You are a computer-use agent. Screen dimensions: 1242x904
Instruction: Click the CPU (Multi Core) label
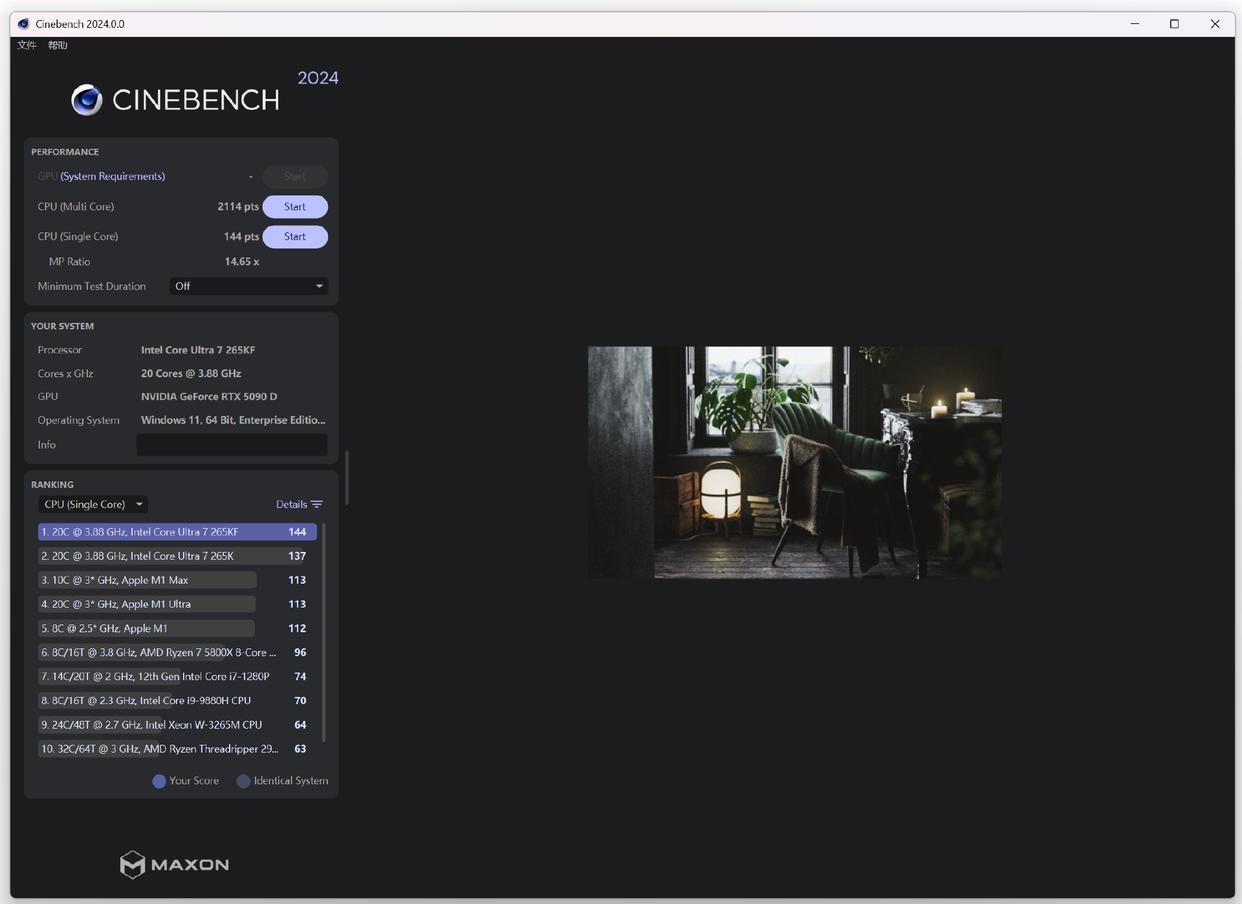tap(76, 207)
